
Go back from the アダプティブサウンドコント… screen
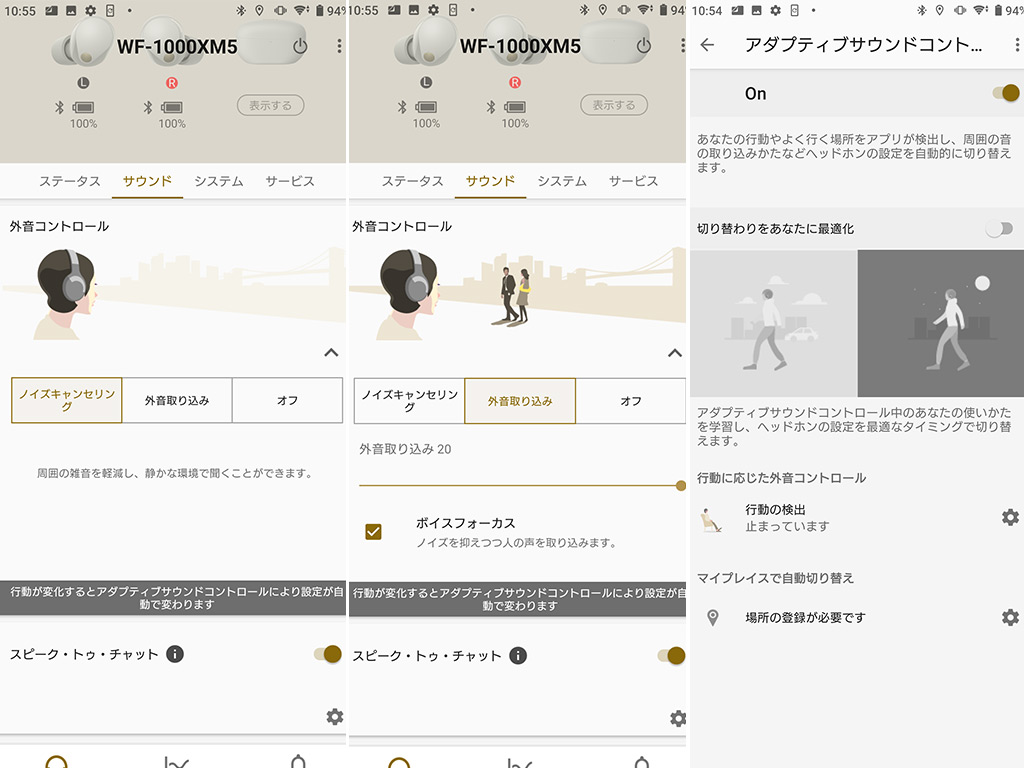coord(707,44)
